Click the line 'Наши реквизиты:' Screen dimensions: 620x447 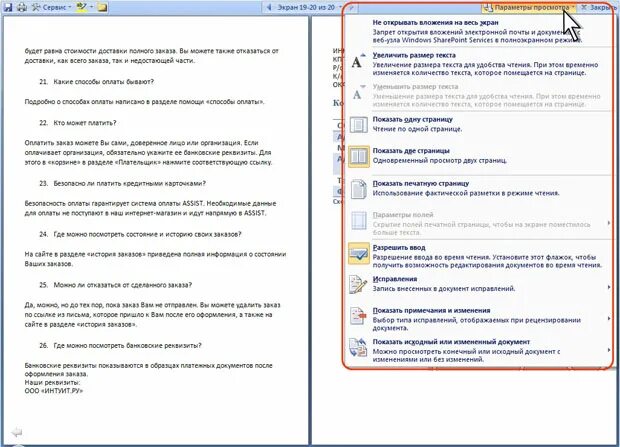[x=52, y=382]
